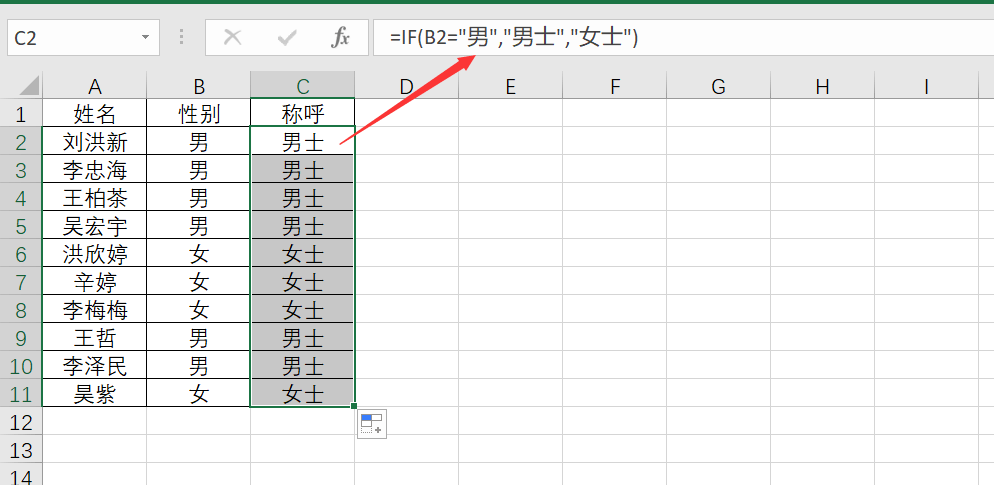Select row 12 header

point(21,422)
